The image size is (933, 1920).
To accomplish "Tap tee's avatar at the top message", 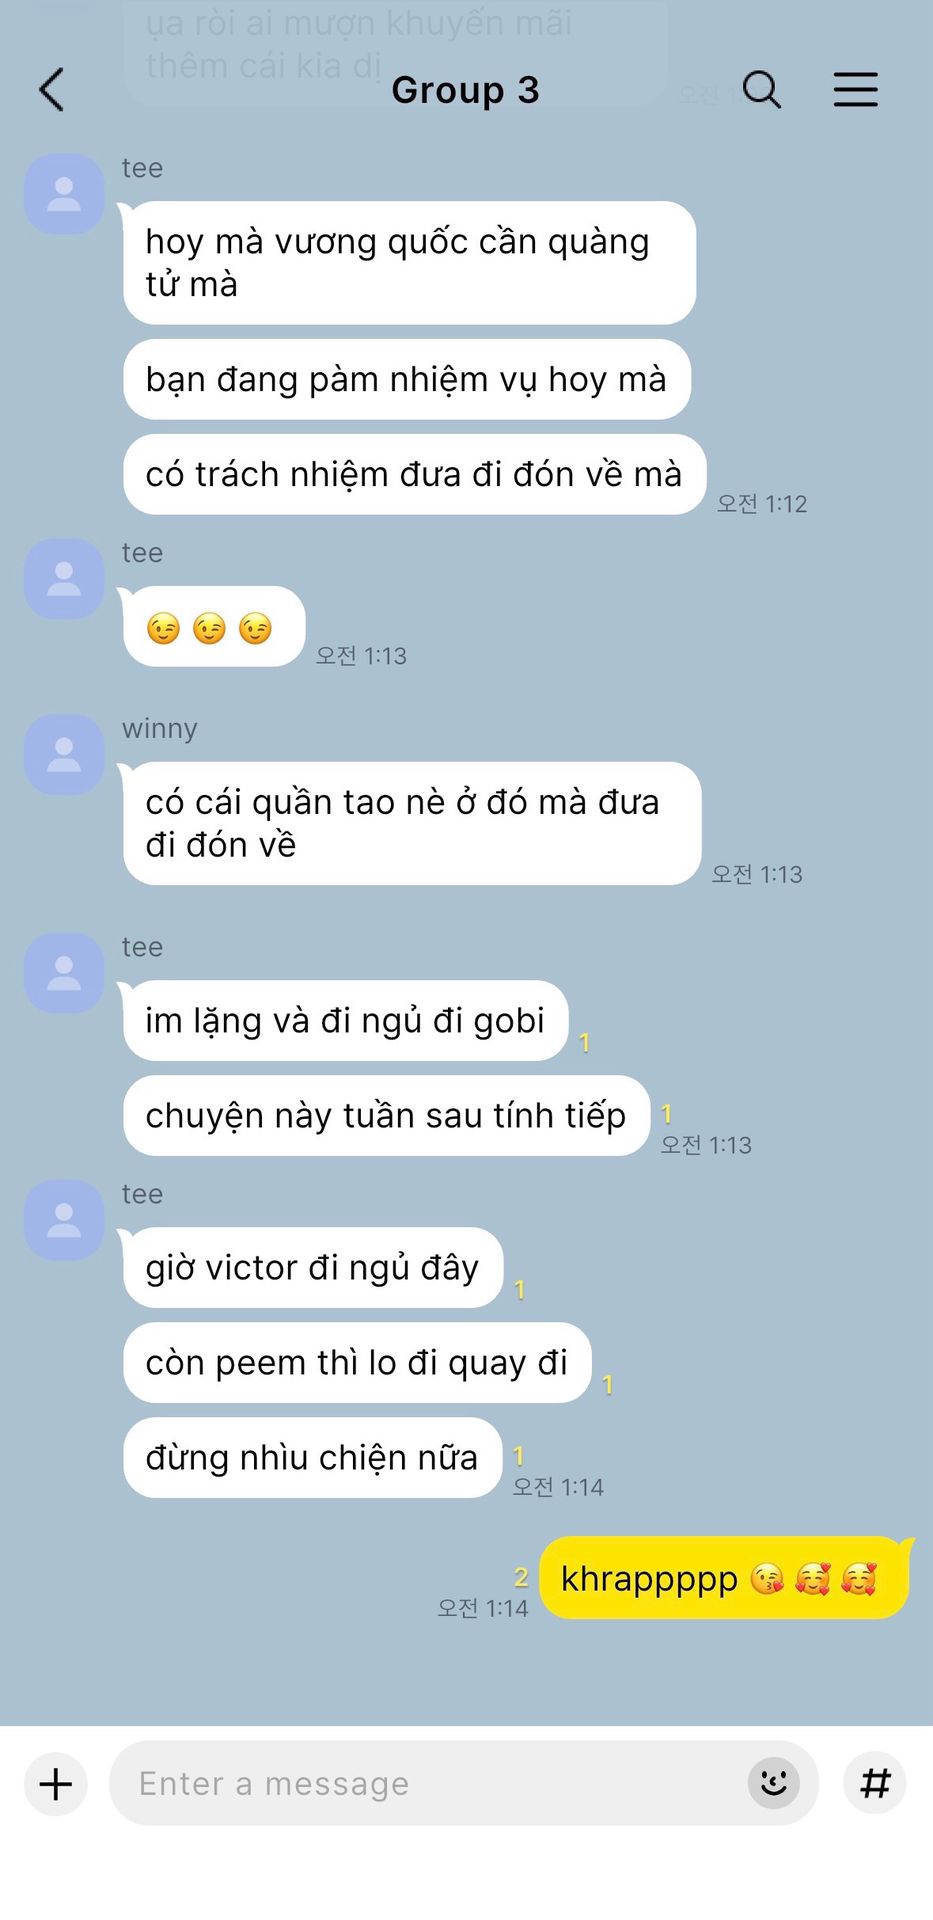I will coord(64,194).
